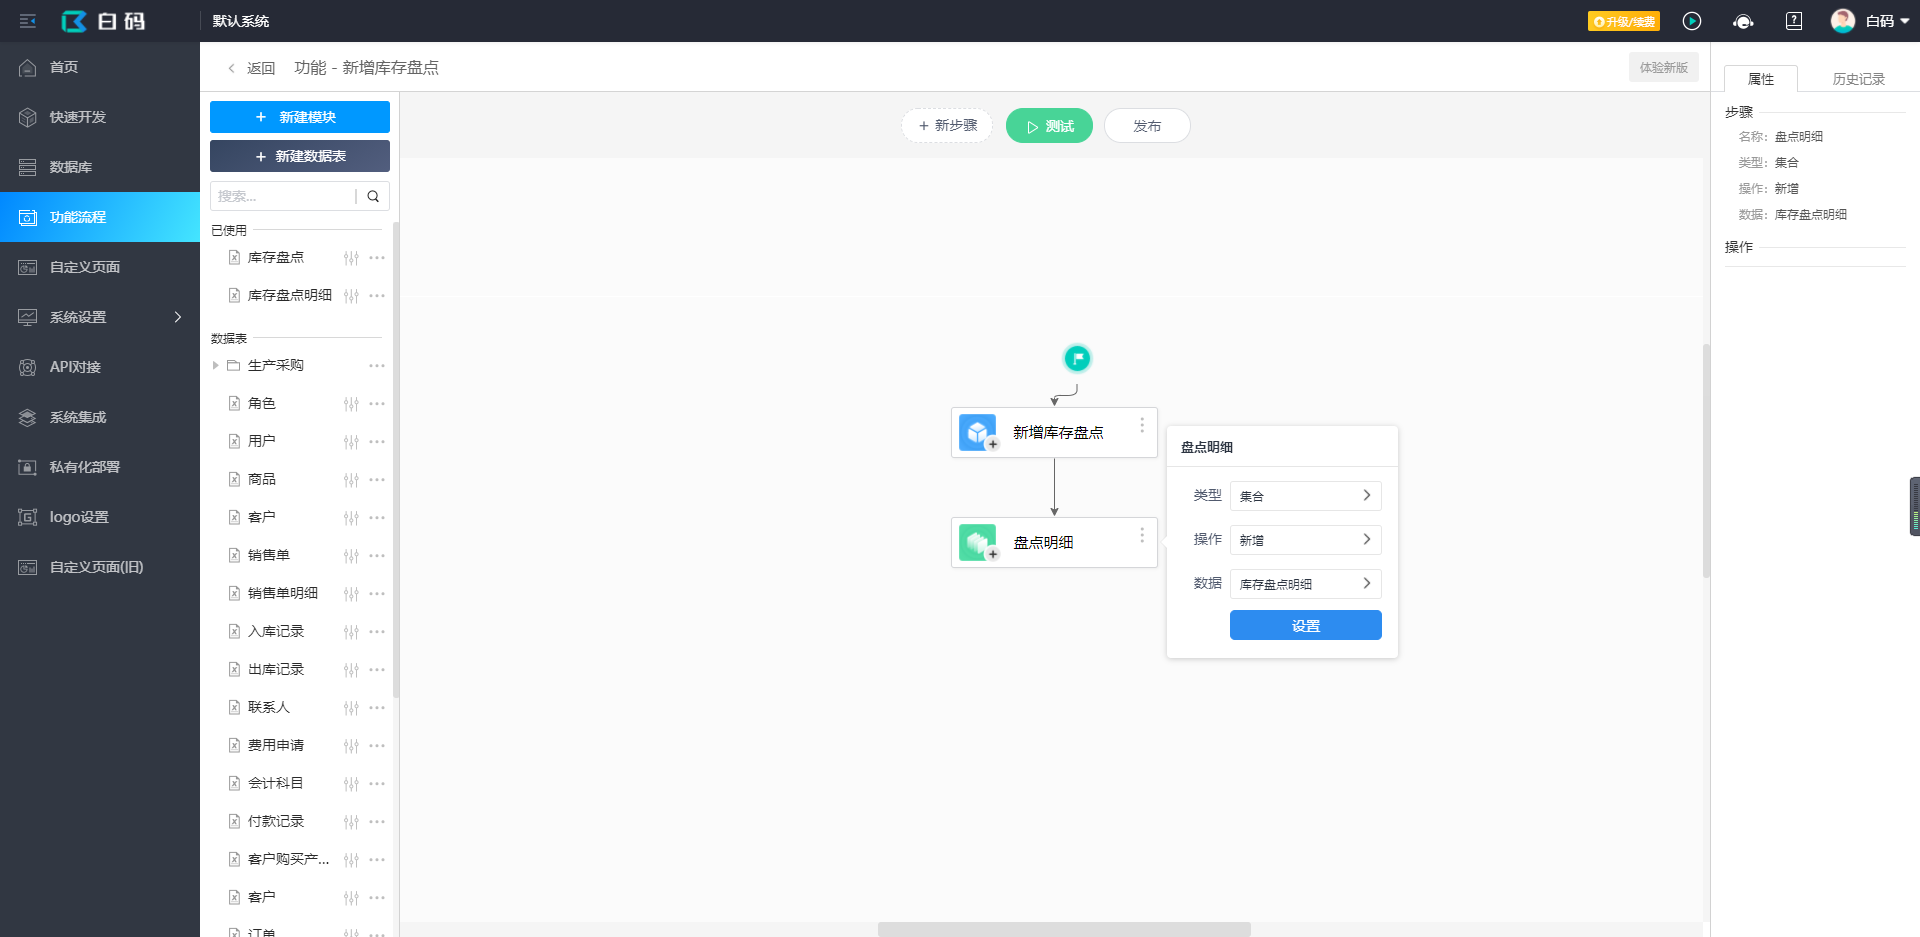This screenshot has width=1920, height=937.
Task: Open the three-dot menu on 盘点明细 step
Action: 1142,535
